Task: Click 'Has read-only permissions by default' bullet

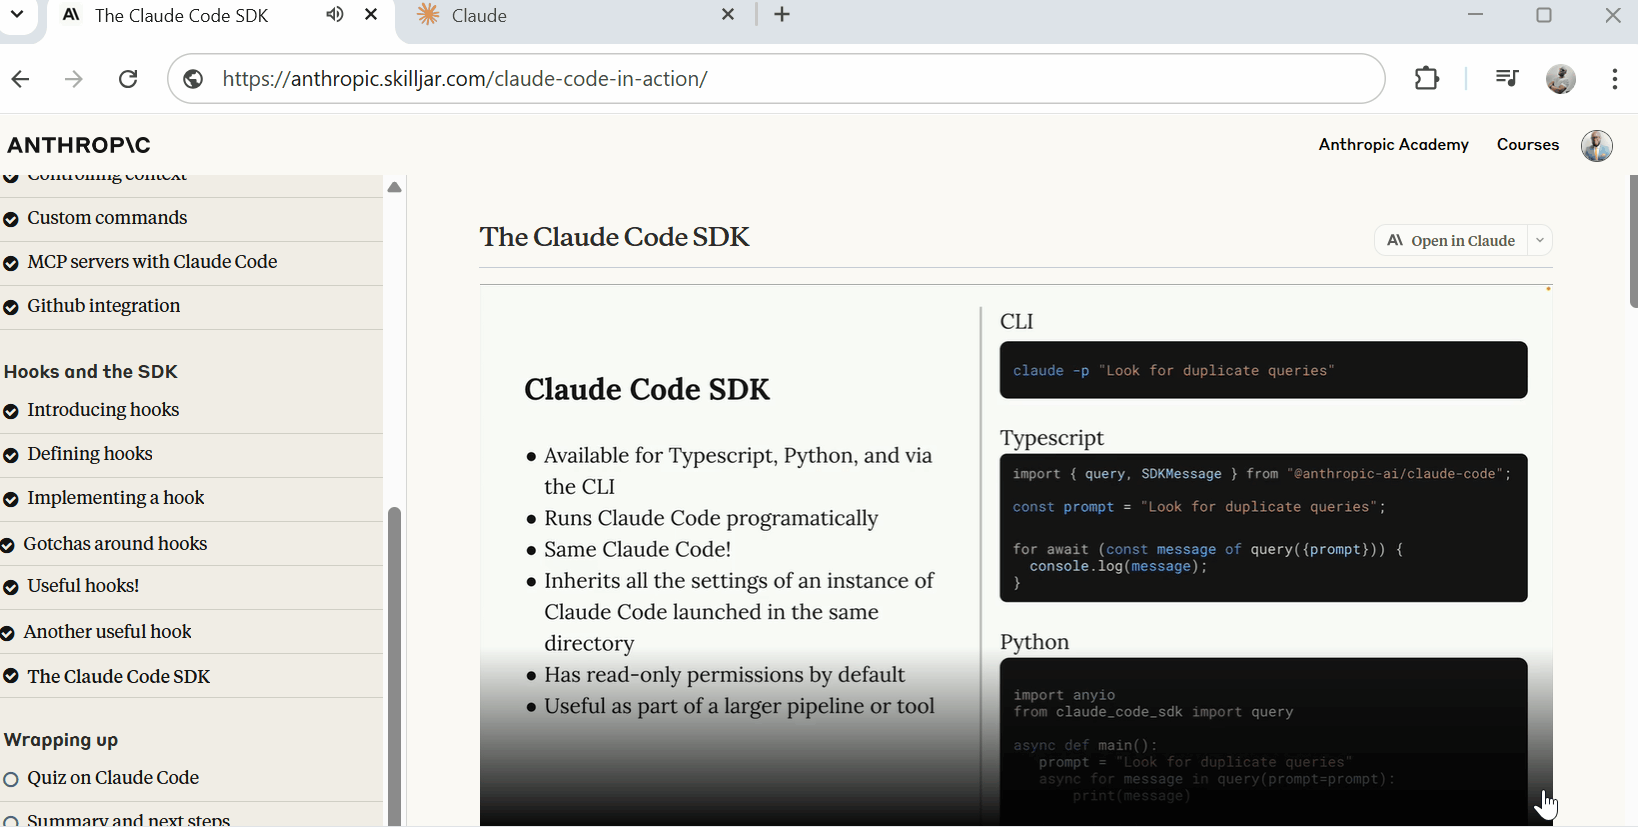Action: (x=724, y=675)
